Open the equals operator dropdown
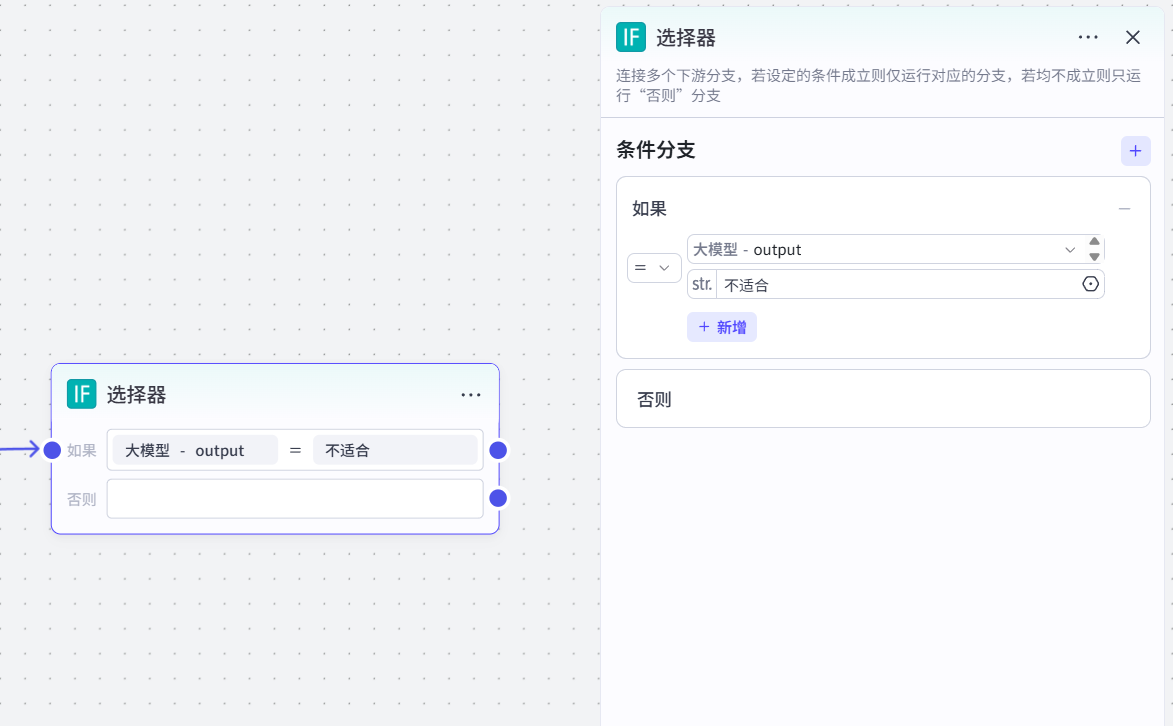Image resolution: width=1173 pixels, height=726 pixels. click(654, 267)
